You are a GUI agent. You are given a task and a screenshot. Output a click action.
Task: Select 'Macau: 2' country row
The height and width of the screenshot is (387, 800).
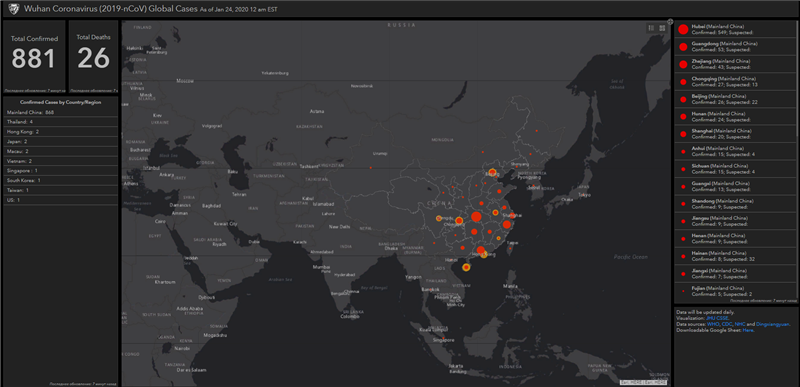(x=60, y=151)
